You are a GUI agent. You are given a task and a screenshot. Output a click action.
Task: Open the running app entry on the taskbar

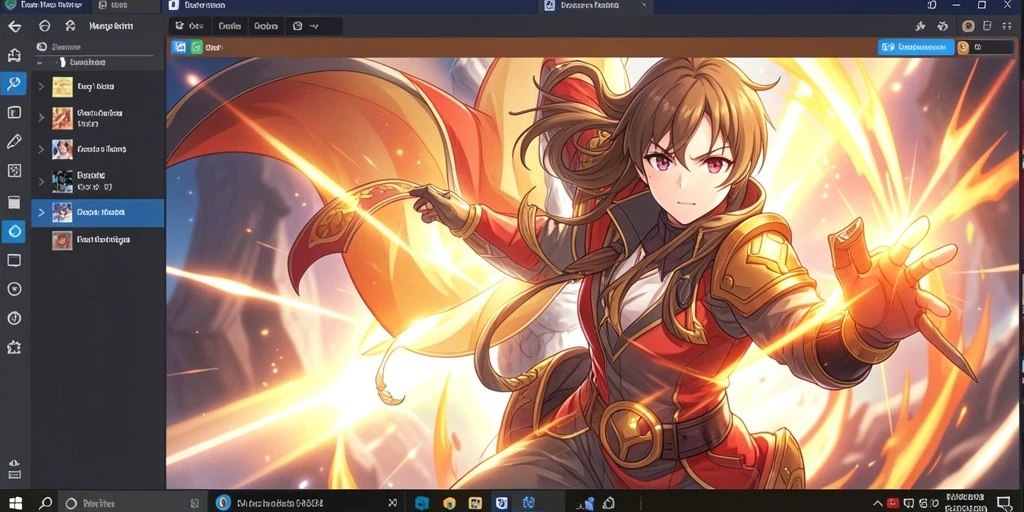307,503
